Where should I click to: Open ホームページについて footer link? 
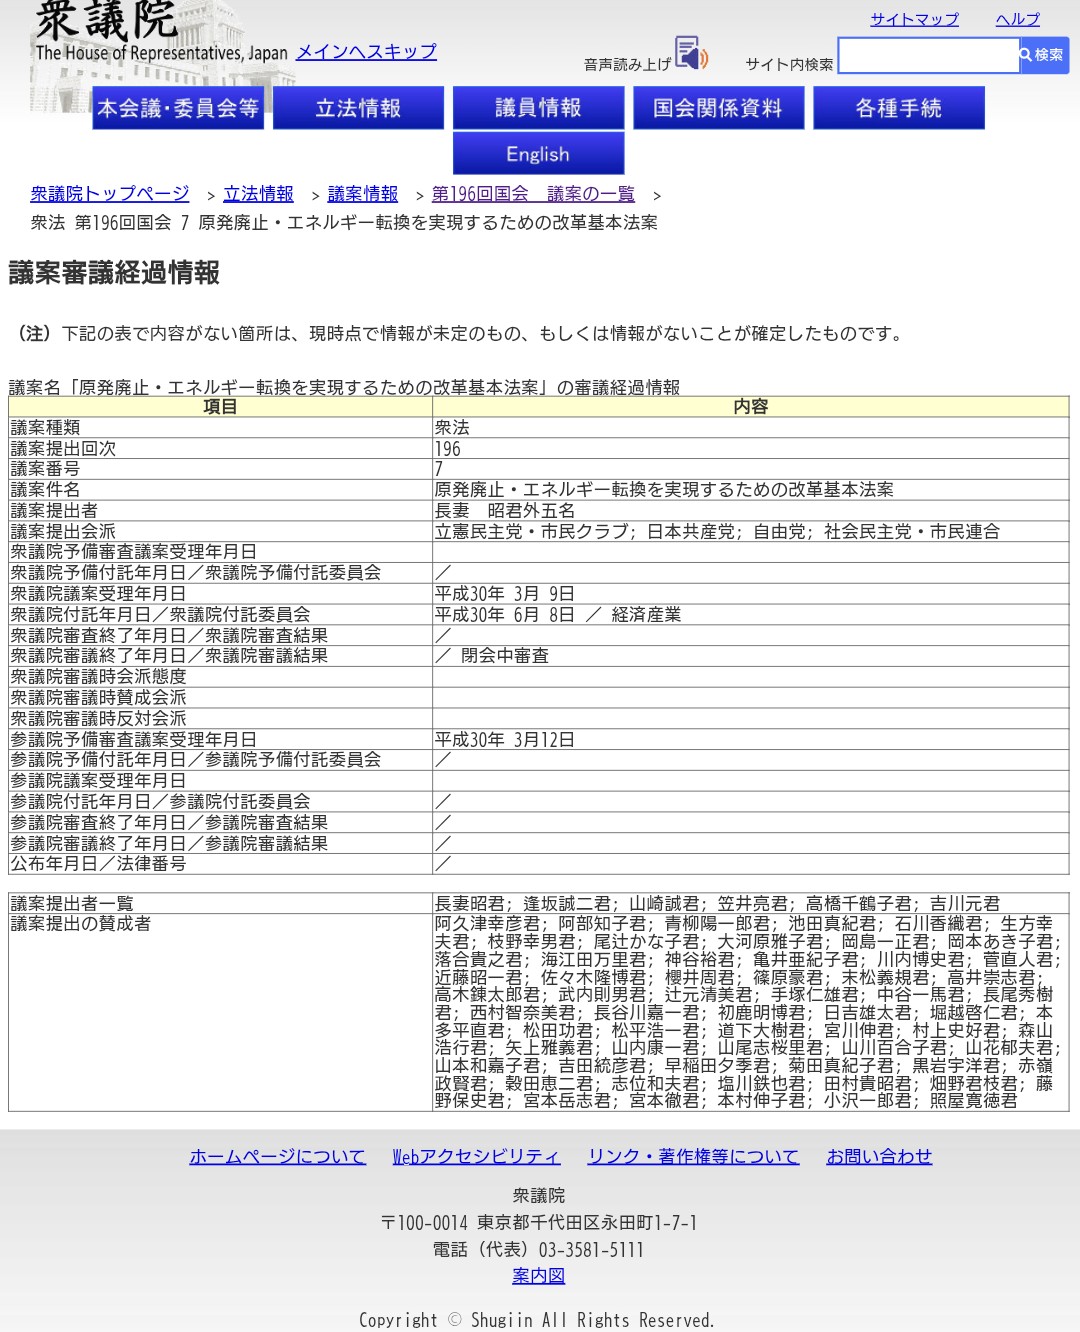click(277, 1156)
